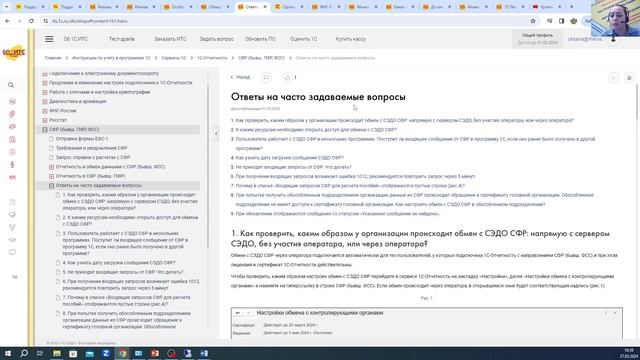Open the Задать вопрос menu item
The image size is (640, 360).
(x=216, y=39)
